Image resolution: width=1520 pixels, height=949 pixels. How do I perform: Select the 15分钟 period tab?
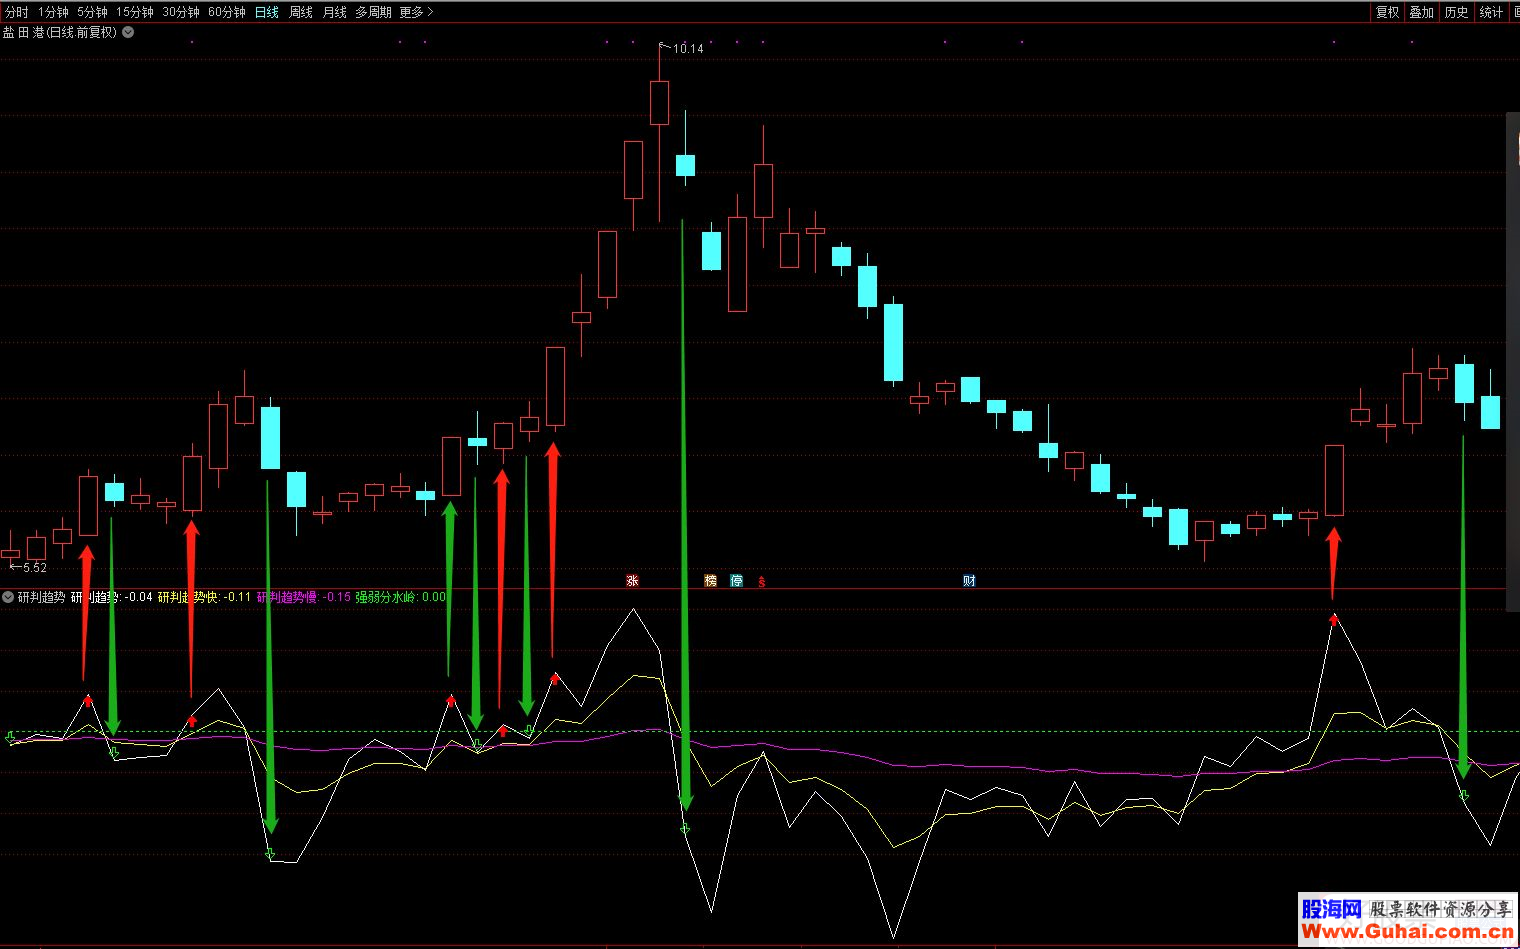(x=135, y=12)
